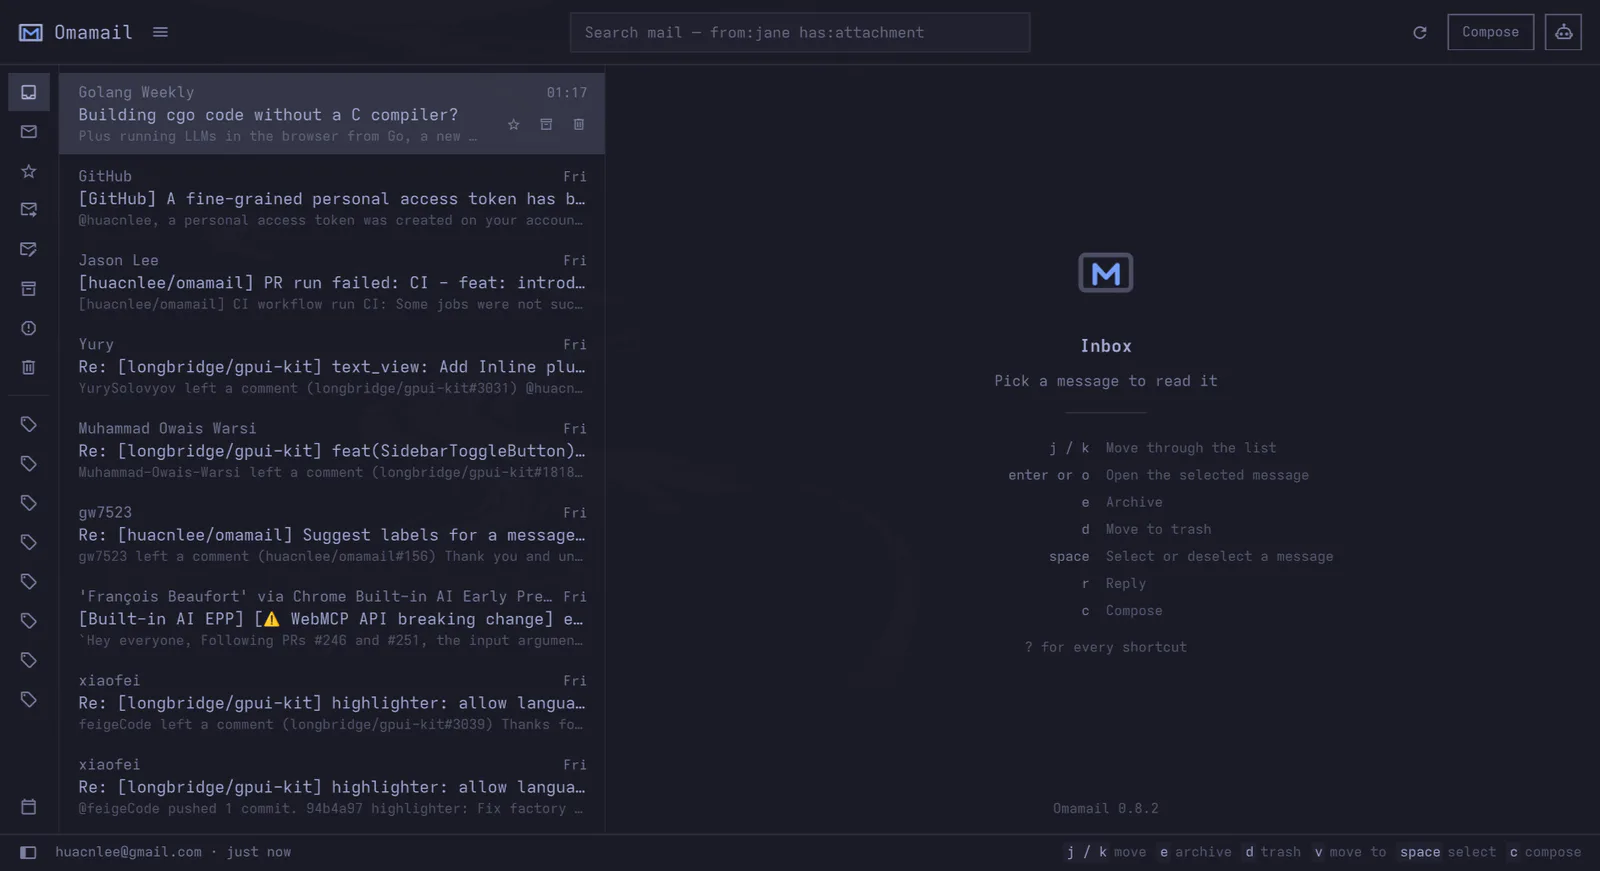Click the Compose button
Image resolution: width=1600 pixels, height=871 pixels.
pos(1490,32)
